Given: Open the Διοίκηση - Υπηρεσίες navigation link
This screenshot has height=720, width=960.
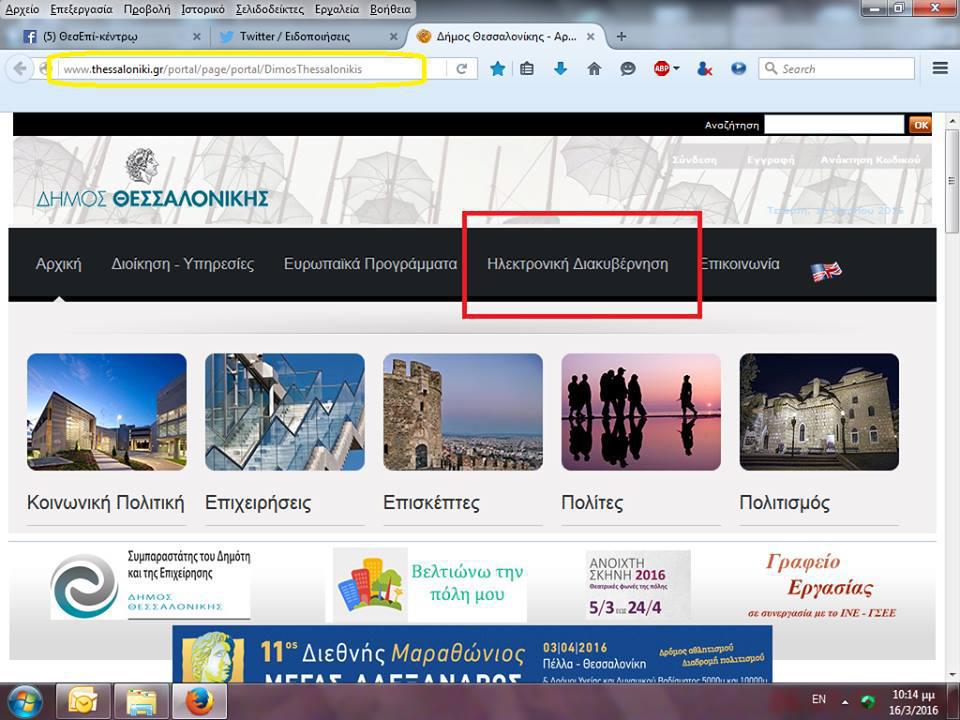Looking at the screenshot, I should click(183, 264).
